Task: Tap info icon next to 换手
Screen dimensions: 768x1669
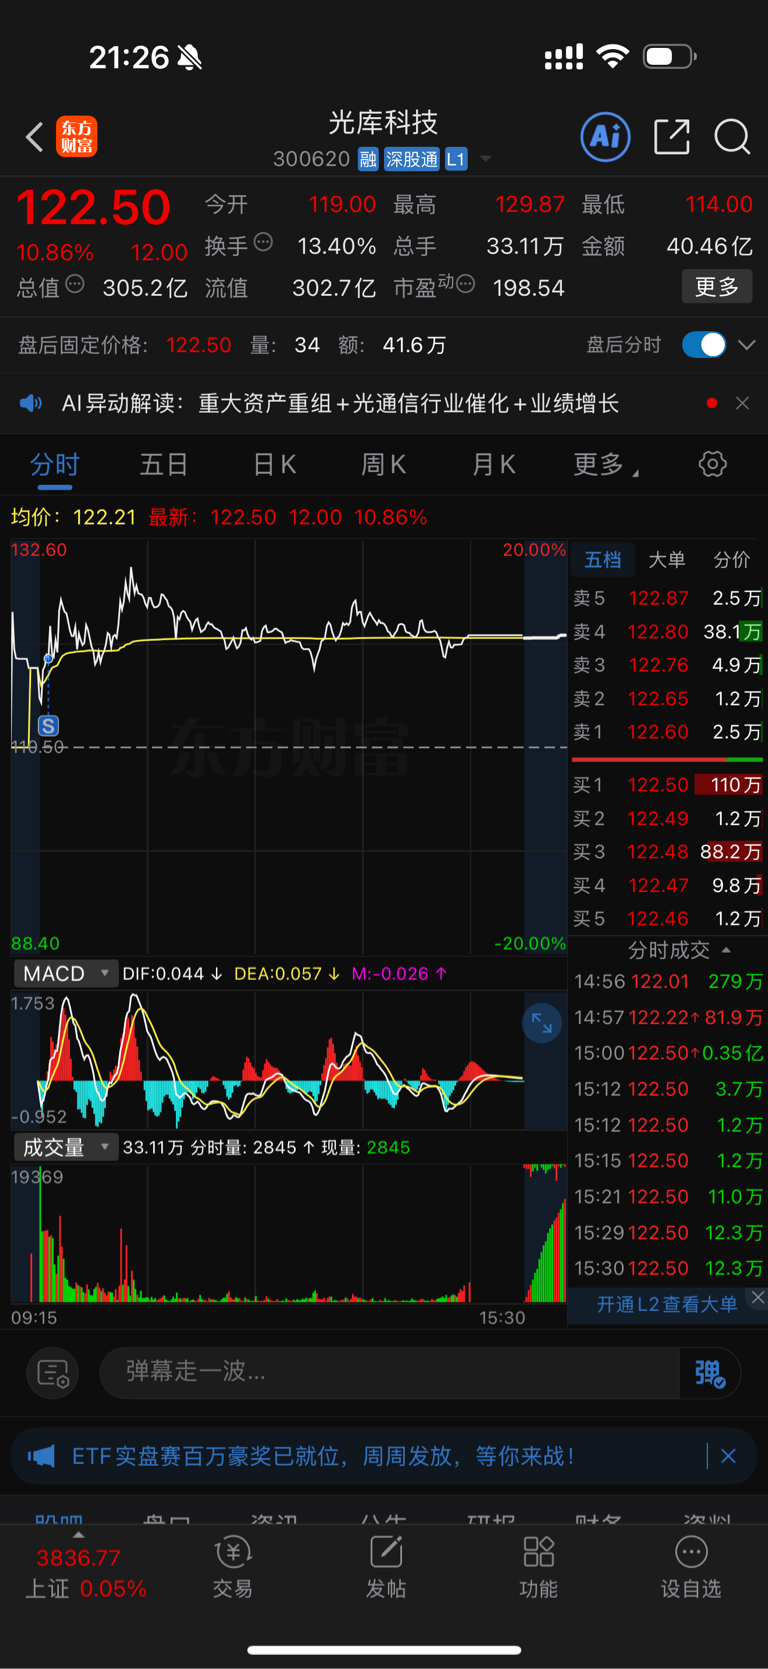Action: click(263, 241)
